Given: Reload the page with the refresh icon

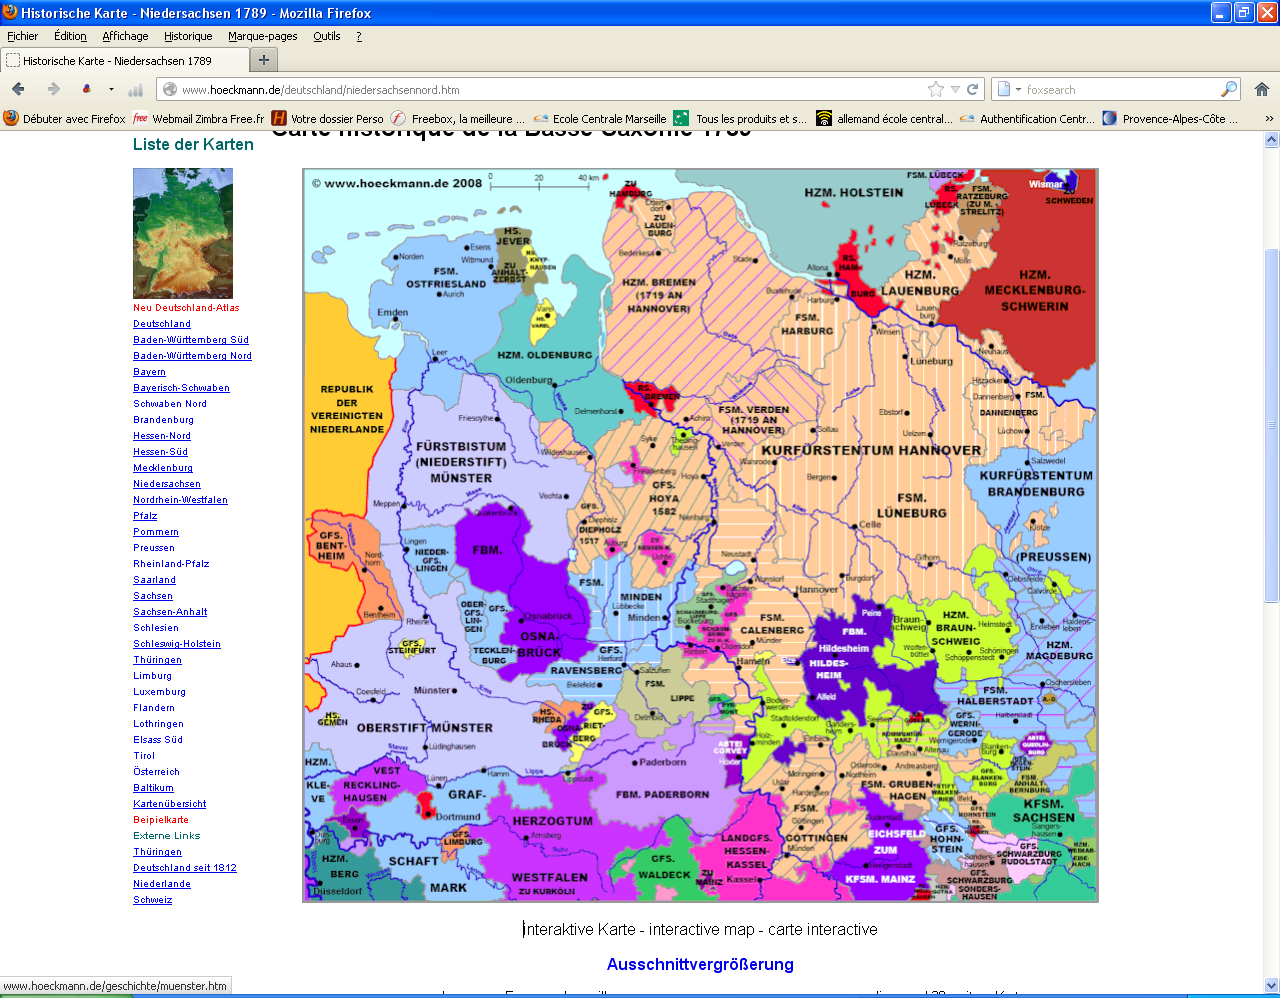Looking at the screenshot, I should coord(972,89).
